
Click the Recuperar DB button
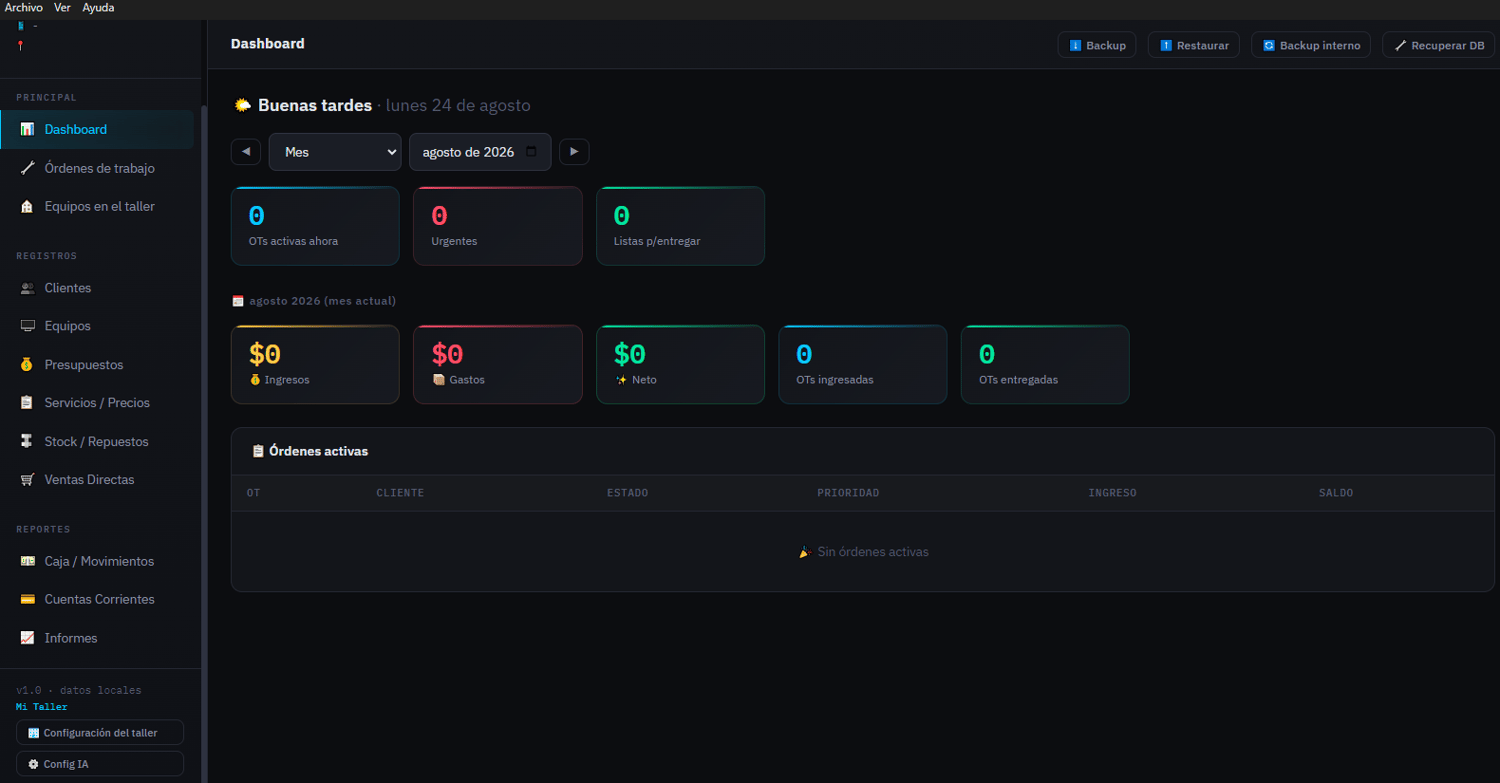pos(1439,45)
